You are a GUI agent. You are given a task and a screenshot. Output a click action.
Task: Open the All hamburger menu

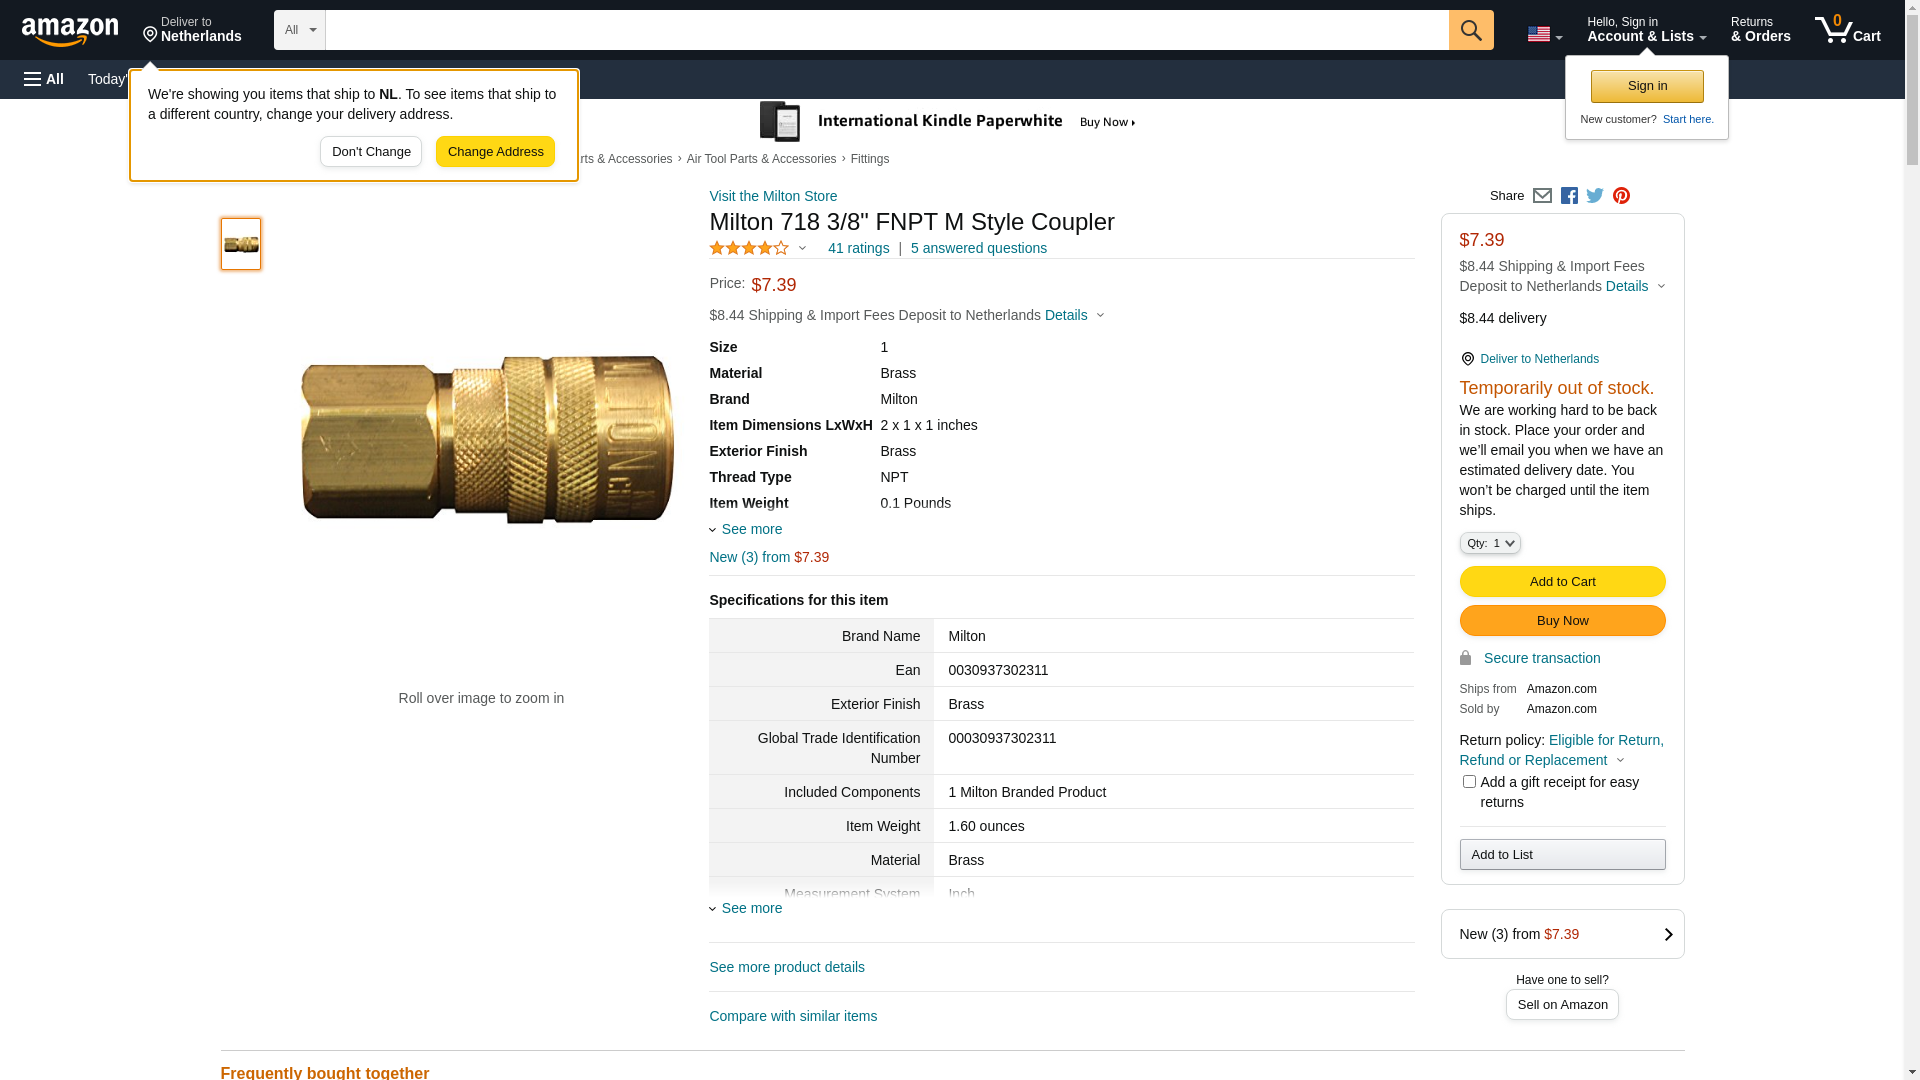pyautogui.click(x=44, y=79)
